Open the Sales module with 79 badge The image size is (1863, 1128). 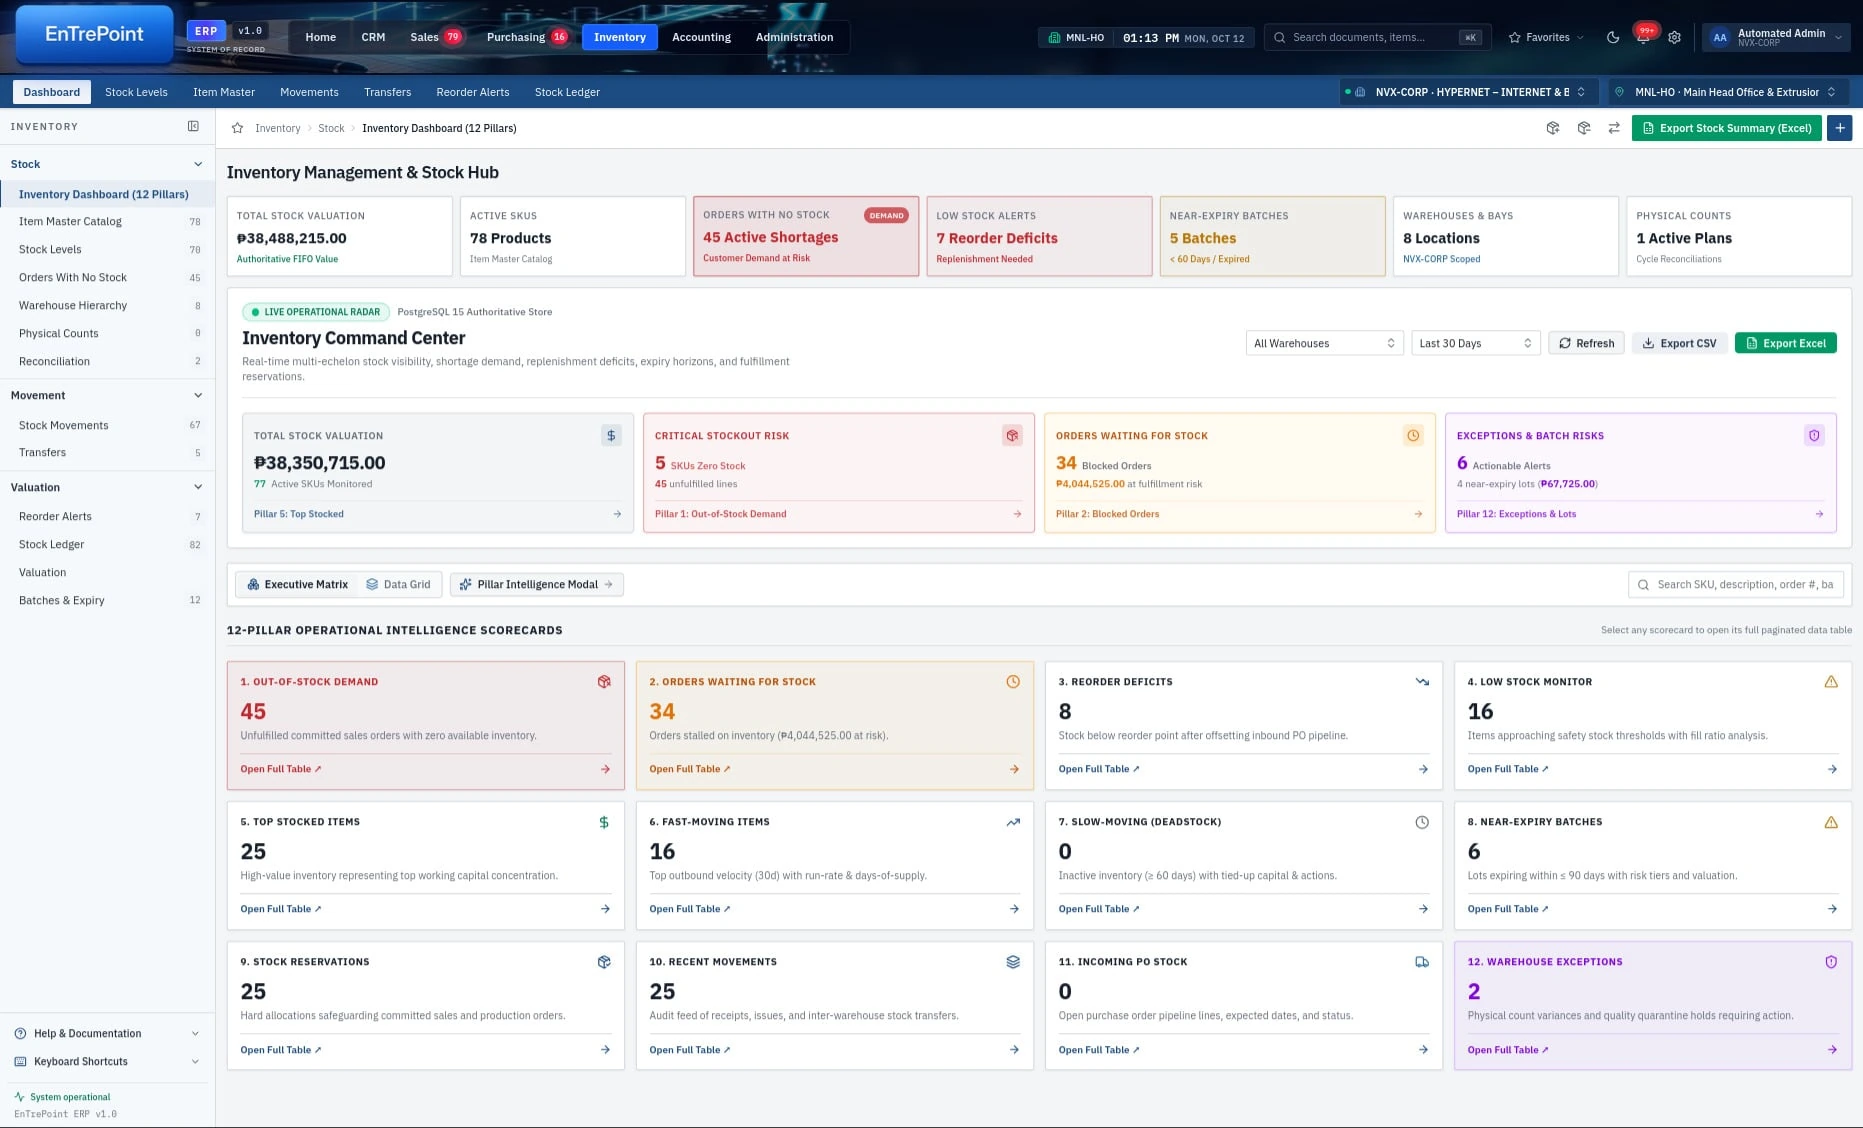(435, 37)
